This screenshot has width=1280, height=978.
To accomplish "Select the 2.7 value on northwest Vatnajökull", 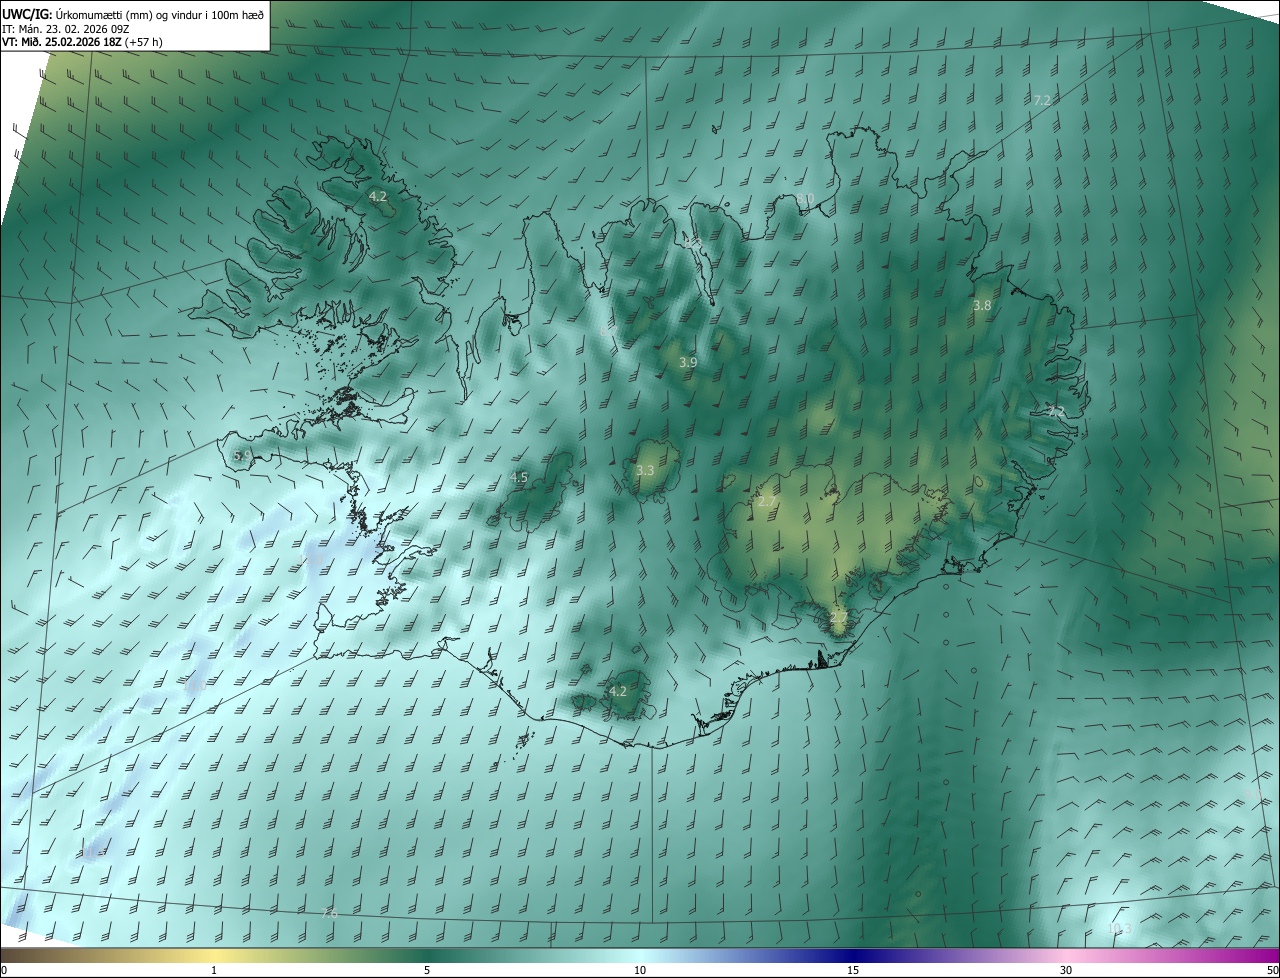I will [767, 502].
